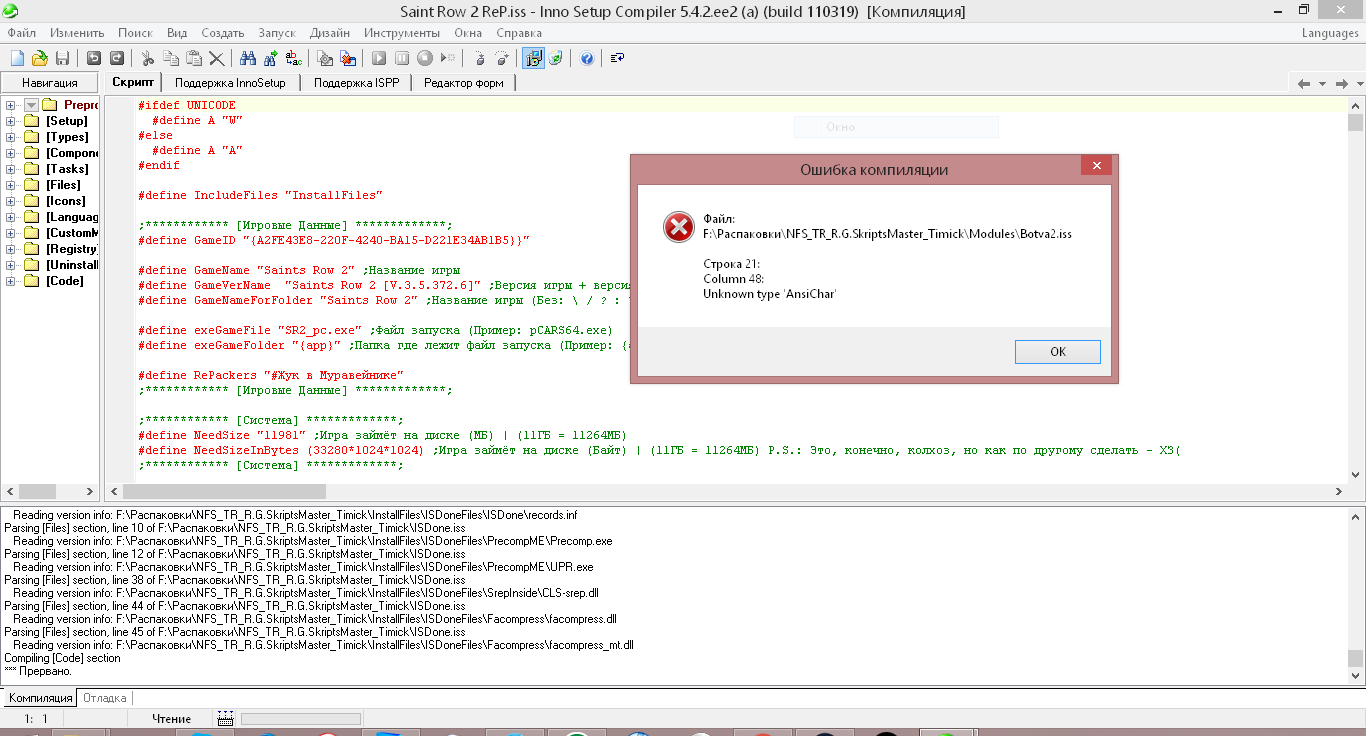
Task: Close the Ошибка компиляции error dialog
Action: click(1097, 166)
